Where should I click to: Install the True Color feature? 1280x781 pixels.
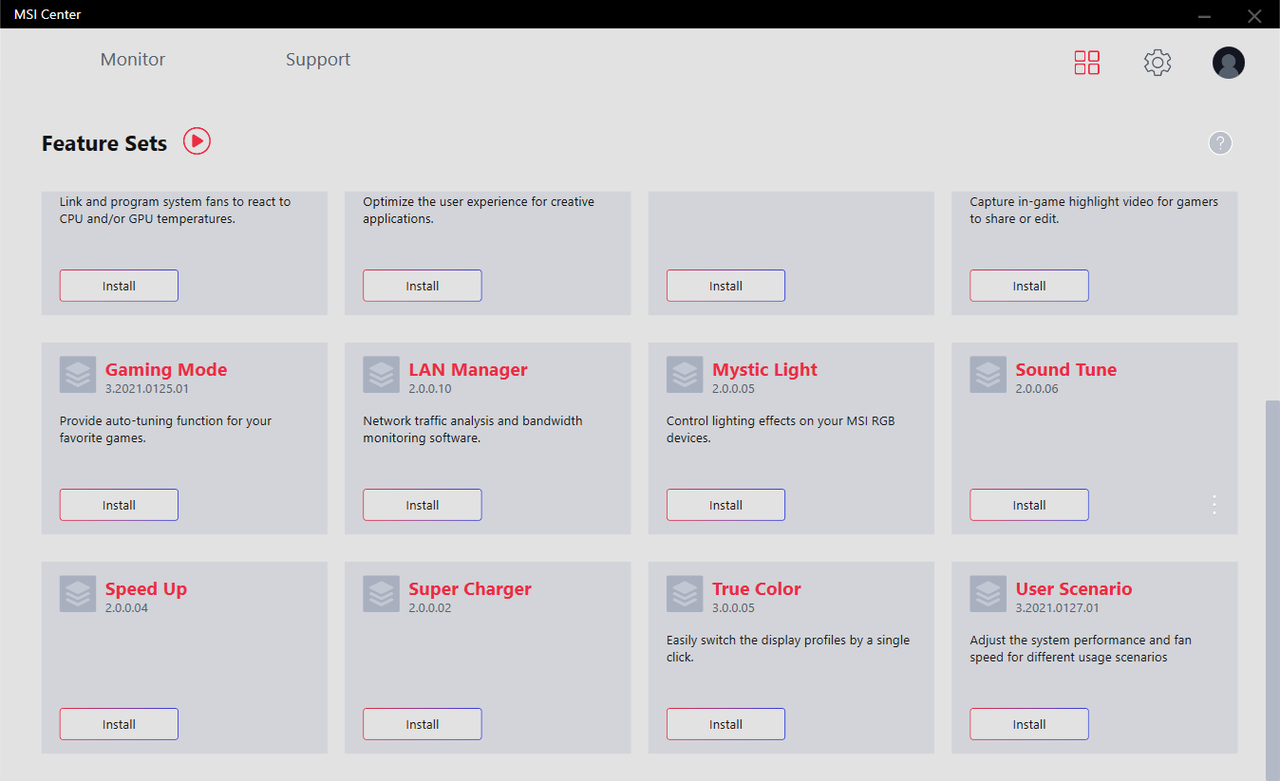tap(726, 724)
